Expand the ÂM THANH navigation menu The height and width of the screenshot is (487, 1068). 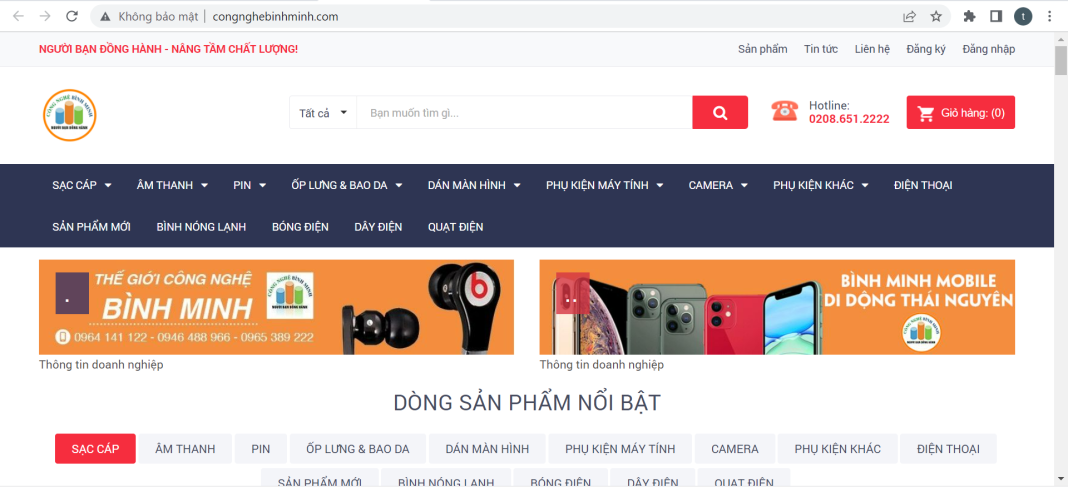pyautogui.click(x=172, y=185)
